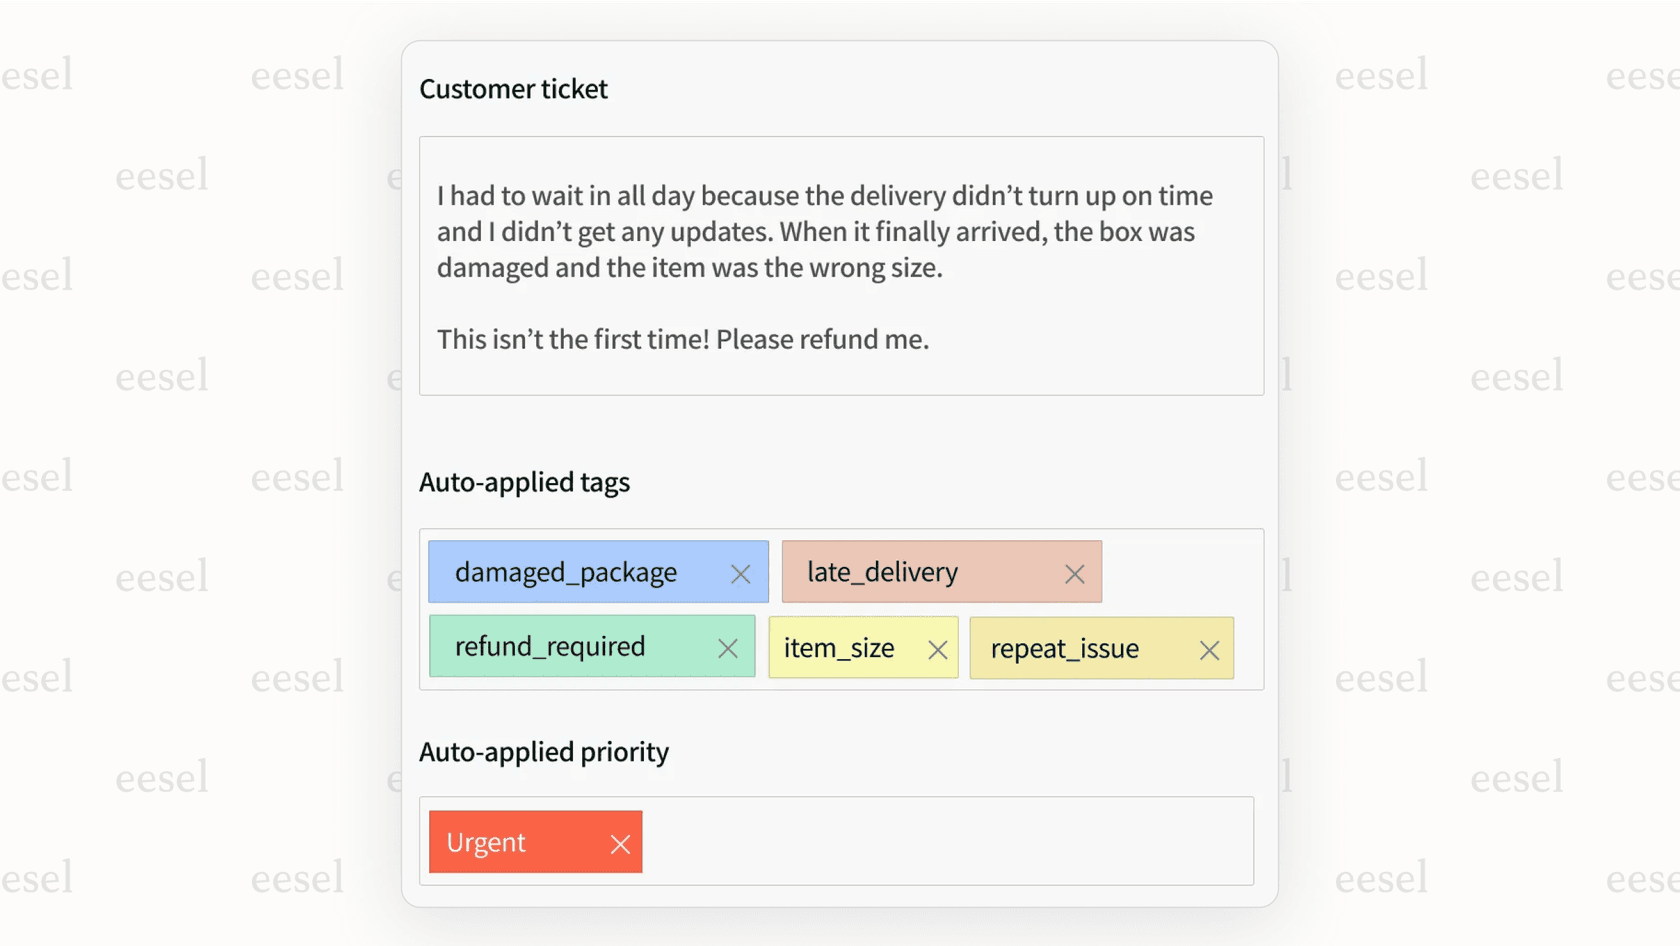Remove the repeat_issue tag
The width and height of the screenshot is (1680, 946).
(x=1208, y=650)
